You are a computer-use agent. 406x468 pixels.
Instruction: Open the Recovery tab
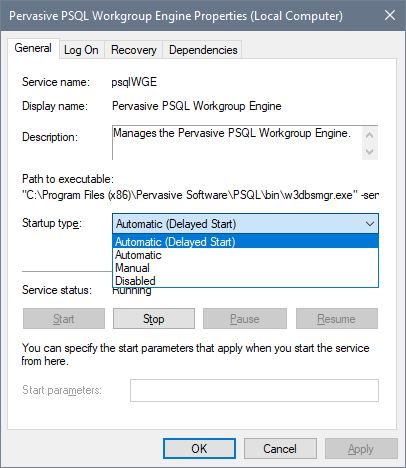pyautogui.click(x=134, y=50)
